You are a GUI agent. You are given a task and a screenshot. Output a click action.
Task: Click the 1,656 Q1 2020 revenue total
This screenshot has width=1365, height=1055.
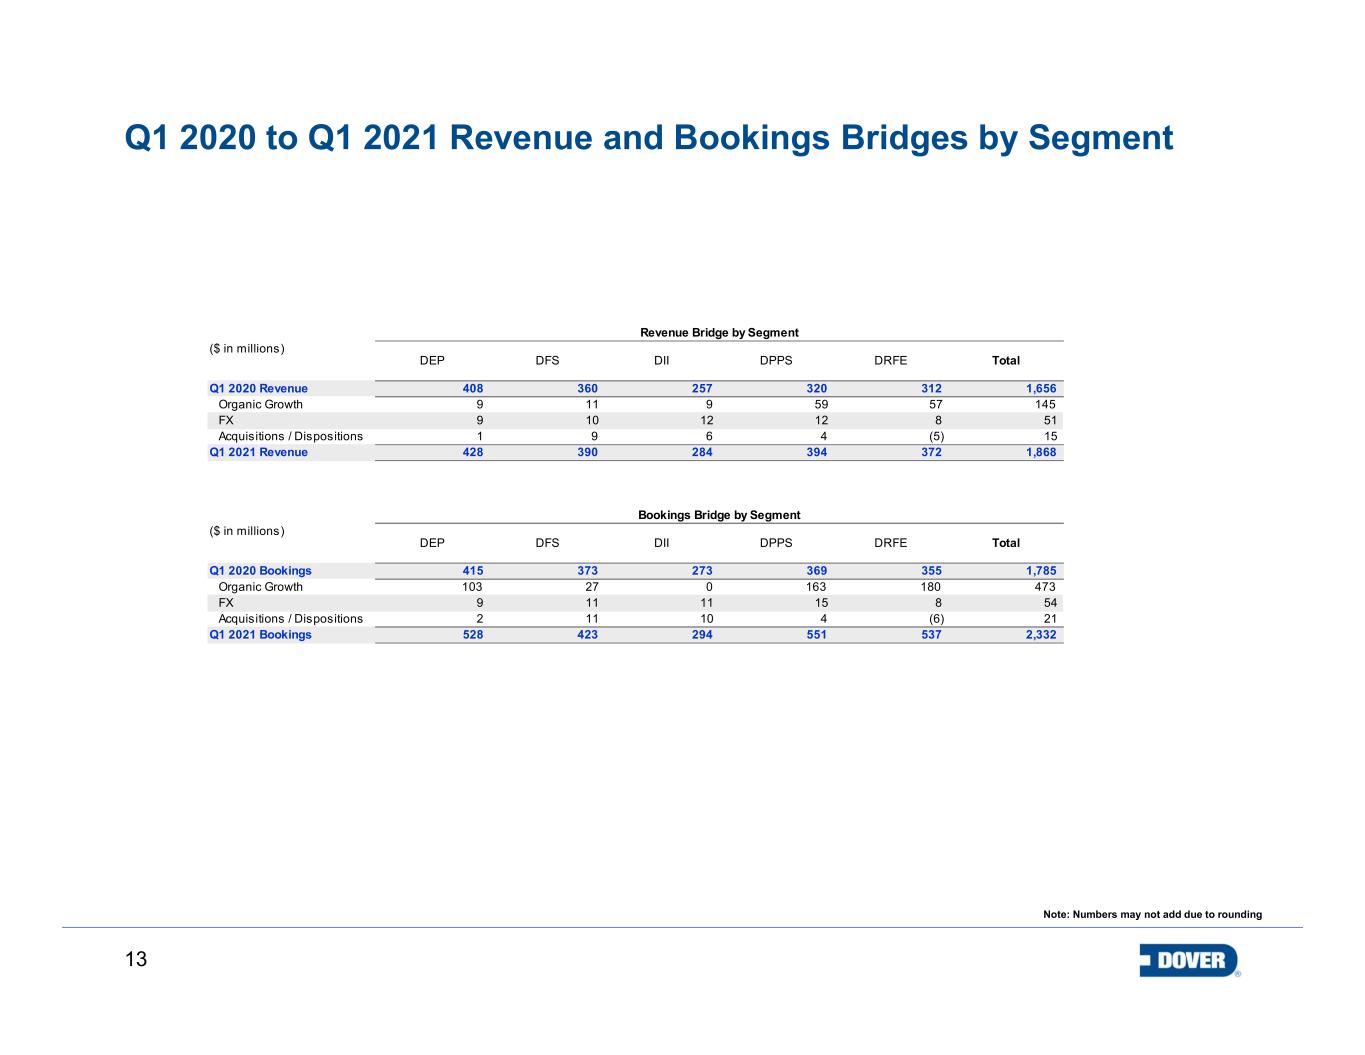[x=1040, y=388]
